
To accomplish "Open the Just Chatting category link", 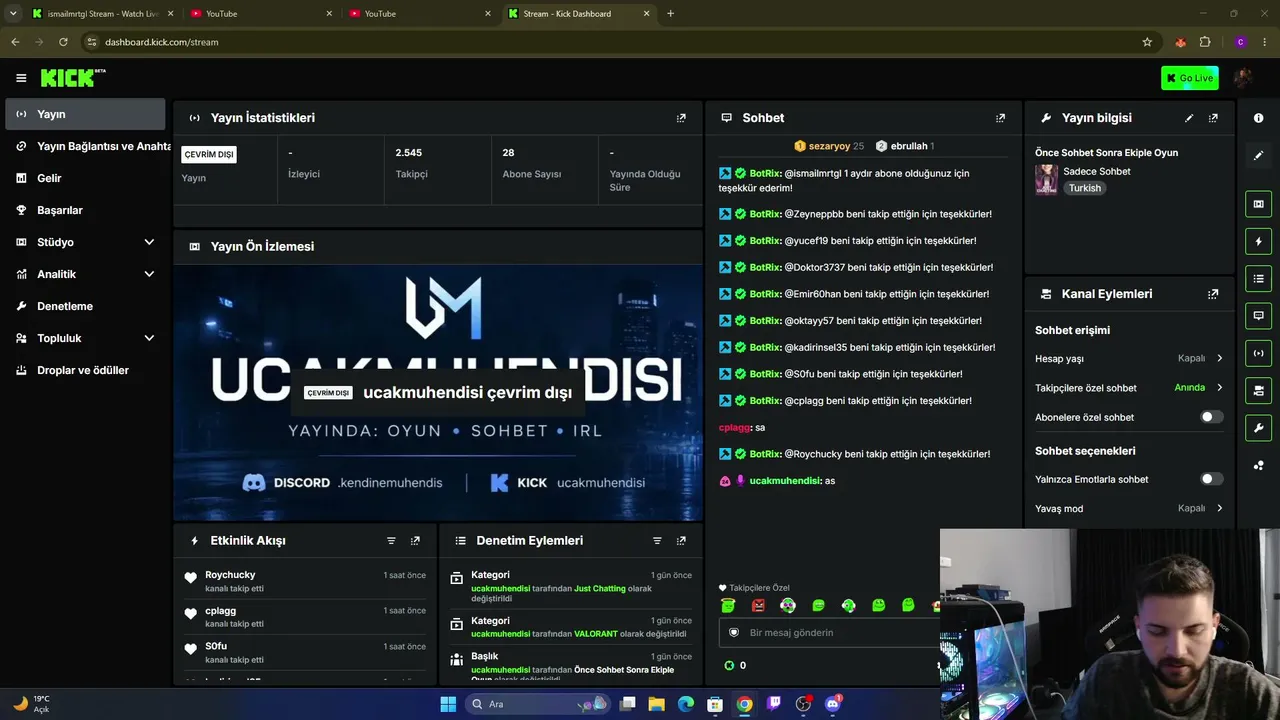I will [x=600, y=589].
